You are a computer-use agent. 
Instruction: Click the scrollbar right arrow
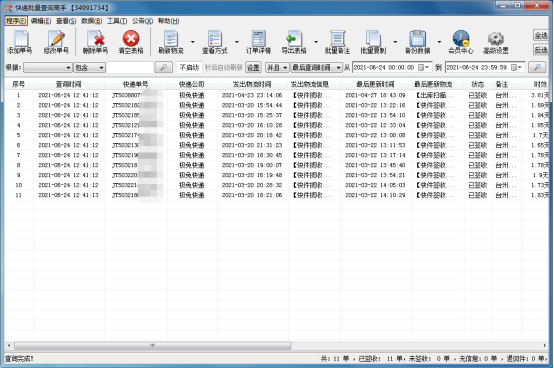(545, 345)
